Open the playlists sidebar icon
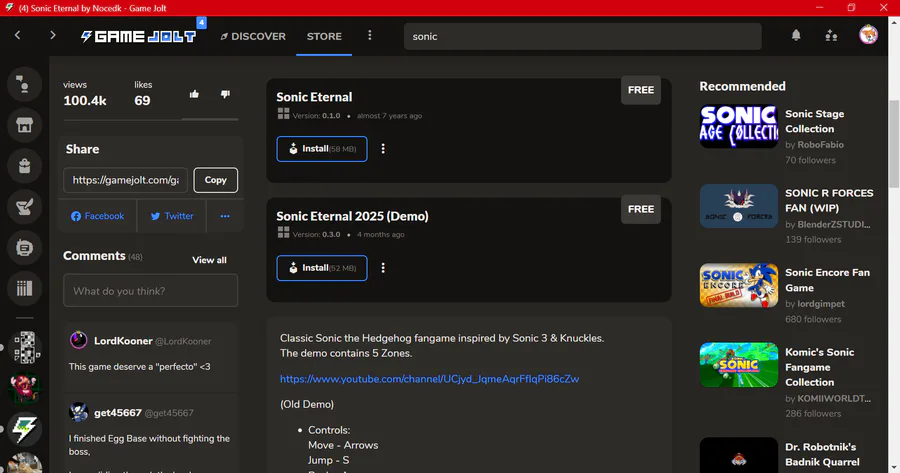The height and width of the screenshot is (473, 900). click(x=24, y=247)
